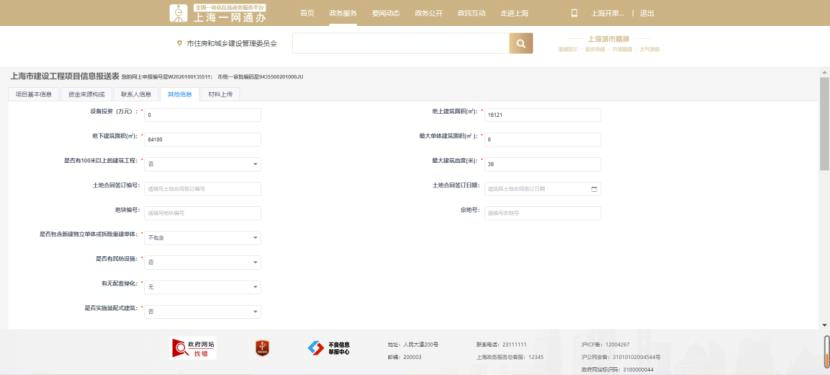The image size is (830, 375).
Task: Click the form's vertical scrollbar thumb
Action: coord(824,123)
